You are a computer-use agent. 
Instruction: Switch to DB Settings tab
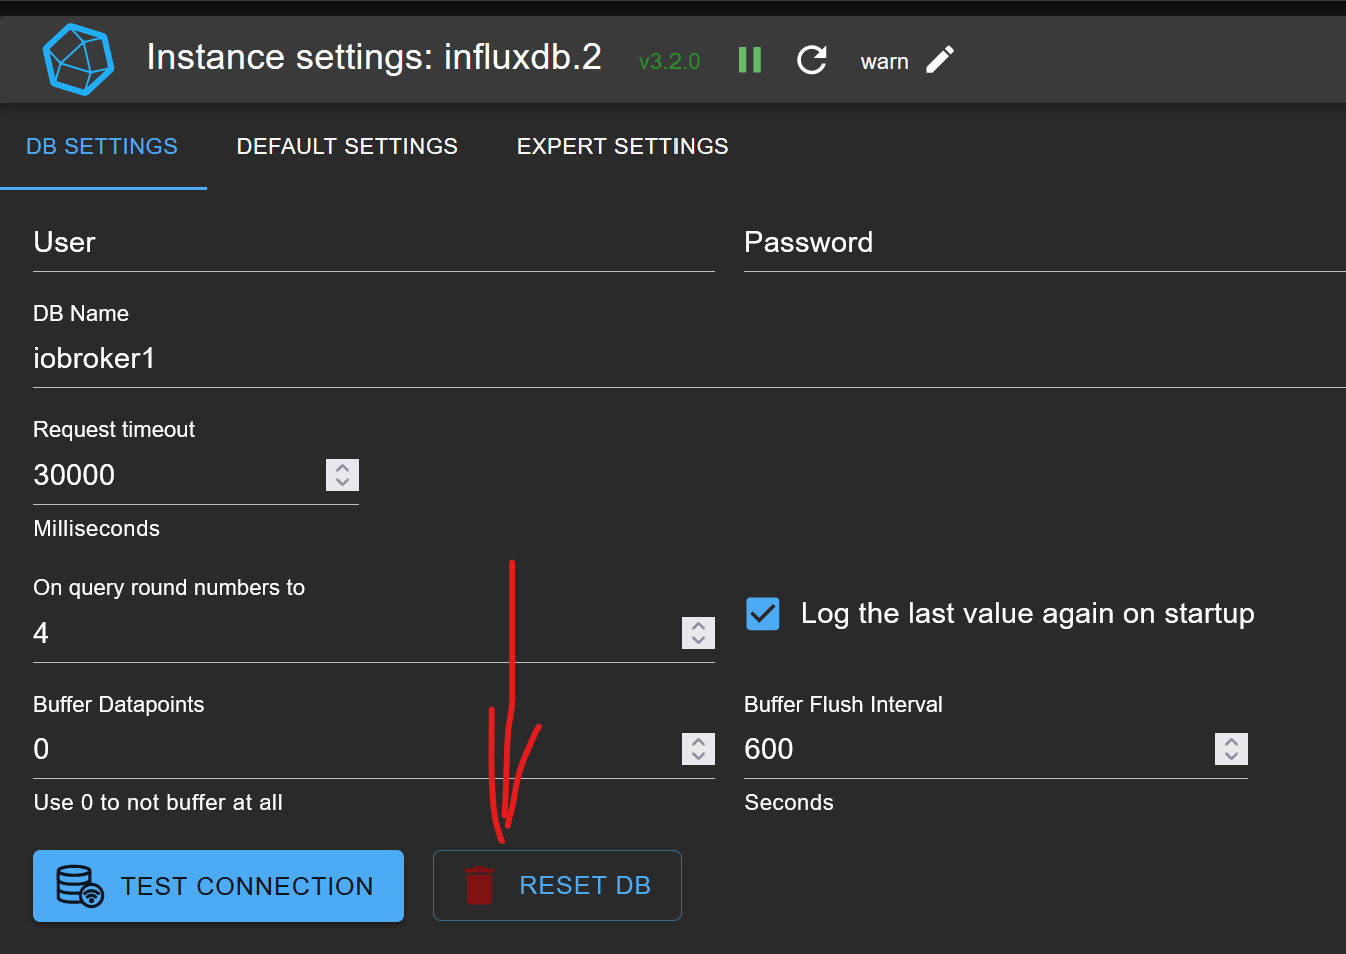tap(102, 146)
